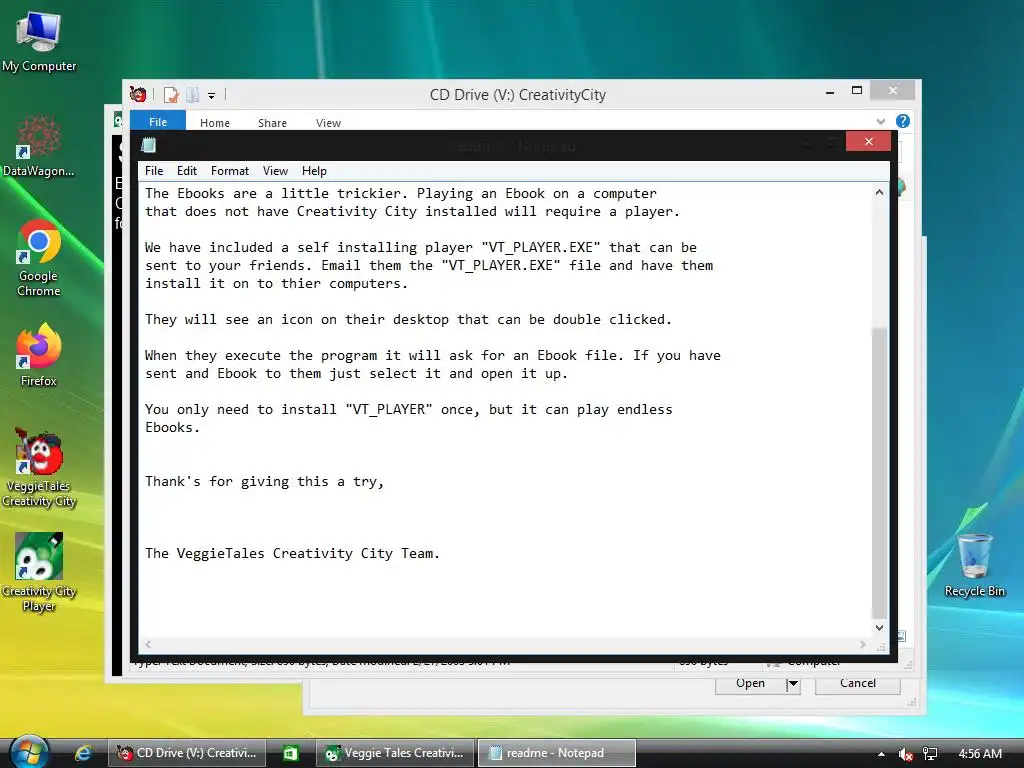This screenshot has height=768, width=1024.
Task: Click in text 'Thank's for giving this a try,'
Action: [264, 481]
